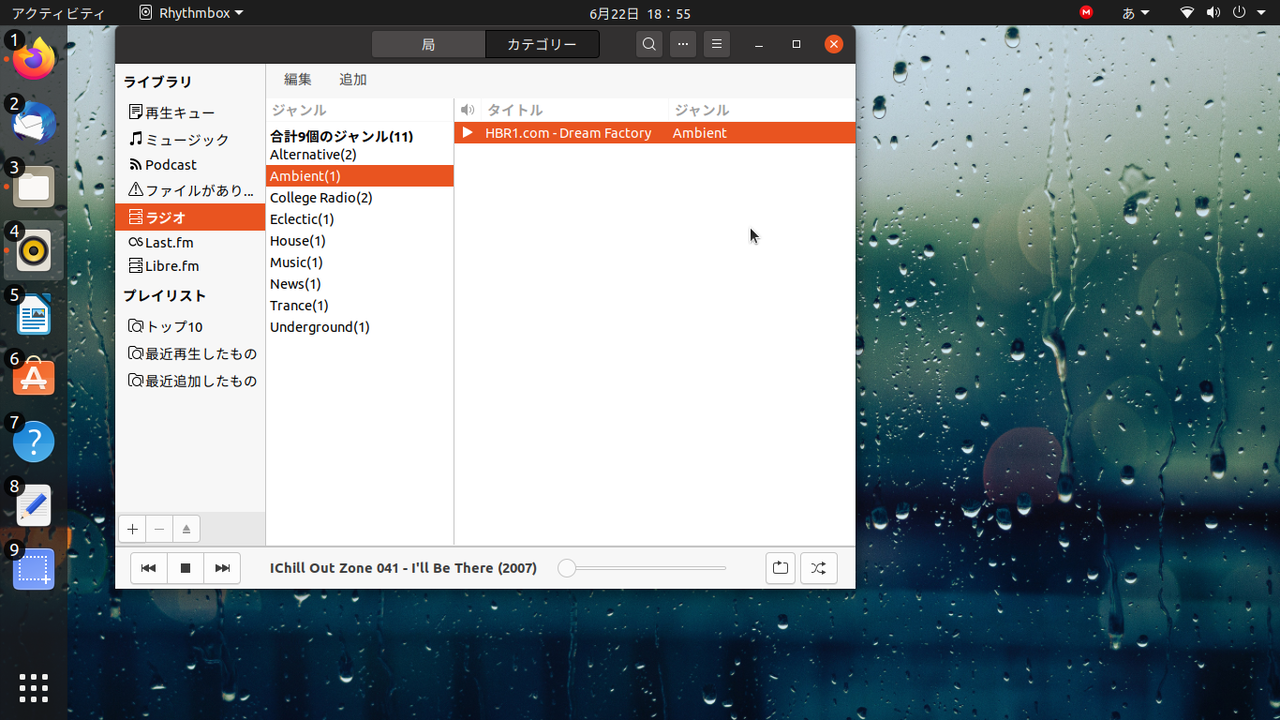
Task: Open Ubuntu Software from the dock
Action: tap(34, 378)
